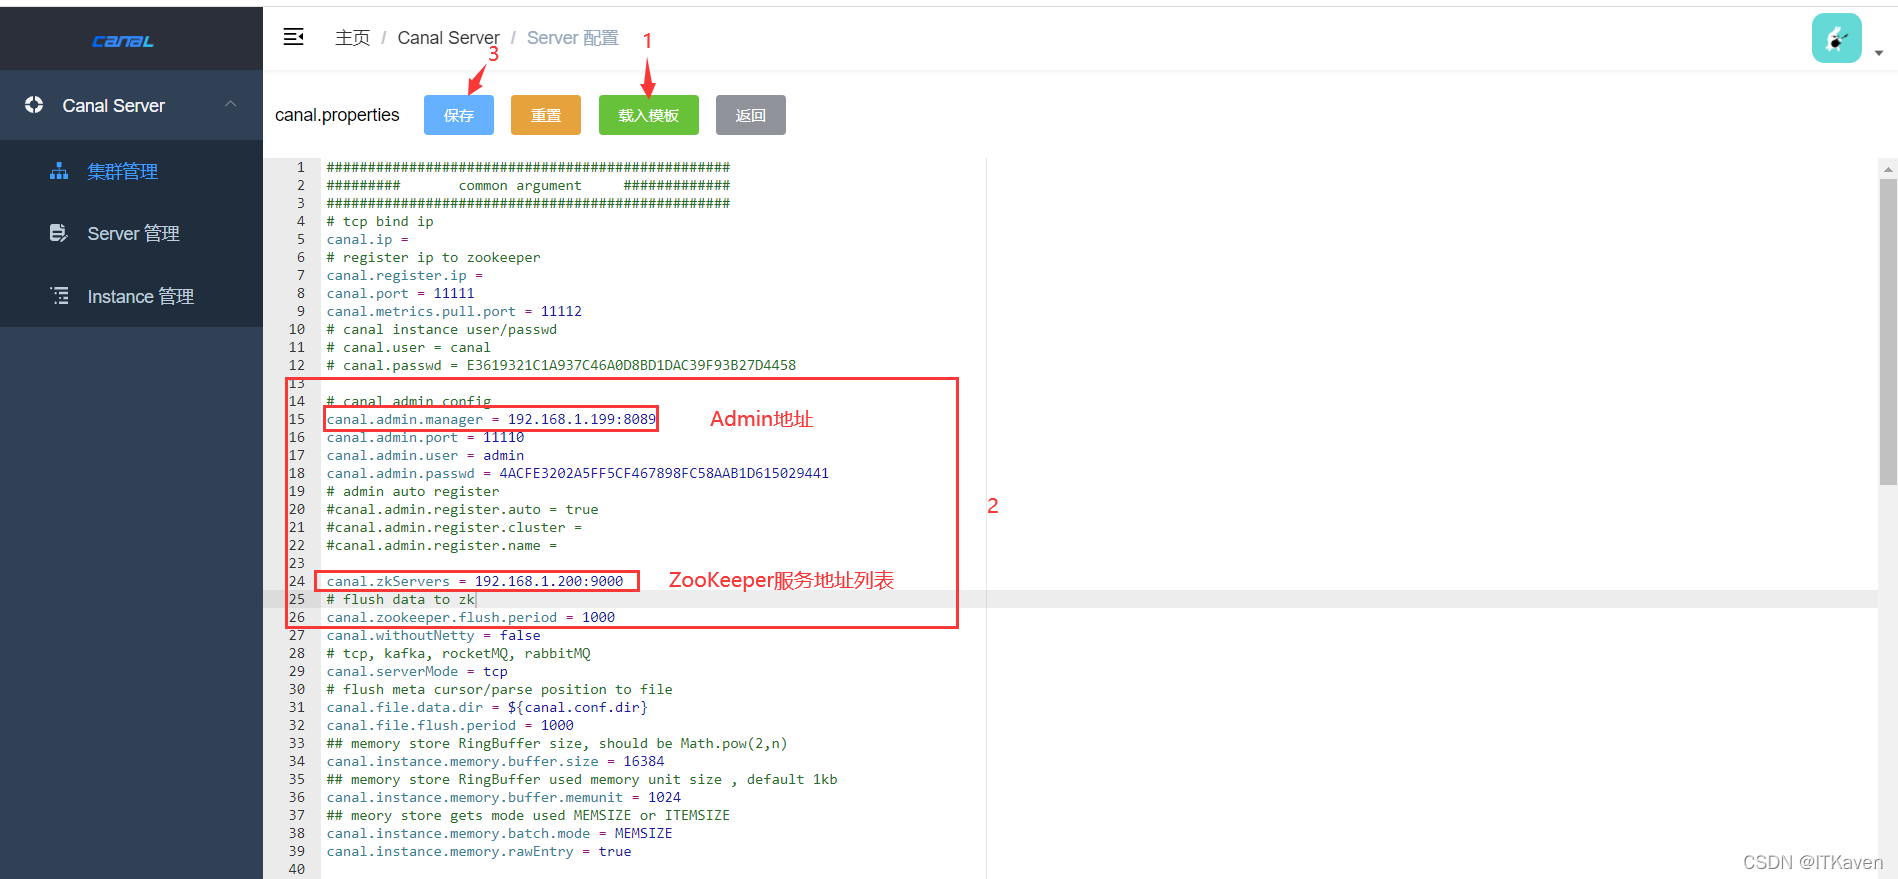Click the 重置 reset button
The height and width of the screenshot is (879, 1898).
tap(546, 115)
